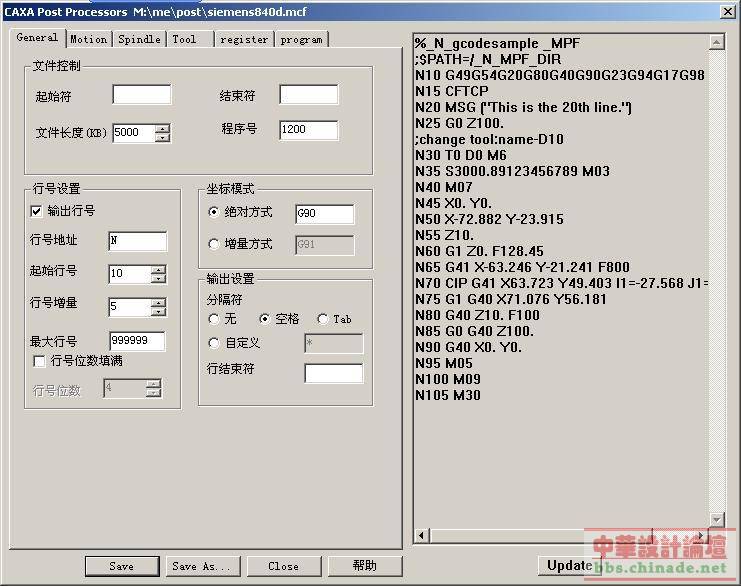Decrease 起始行号 with the down arrow
The image size is (741, 586).
tap(158, 279)
